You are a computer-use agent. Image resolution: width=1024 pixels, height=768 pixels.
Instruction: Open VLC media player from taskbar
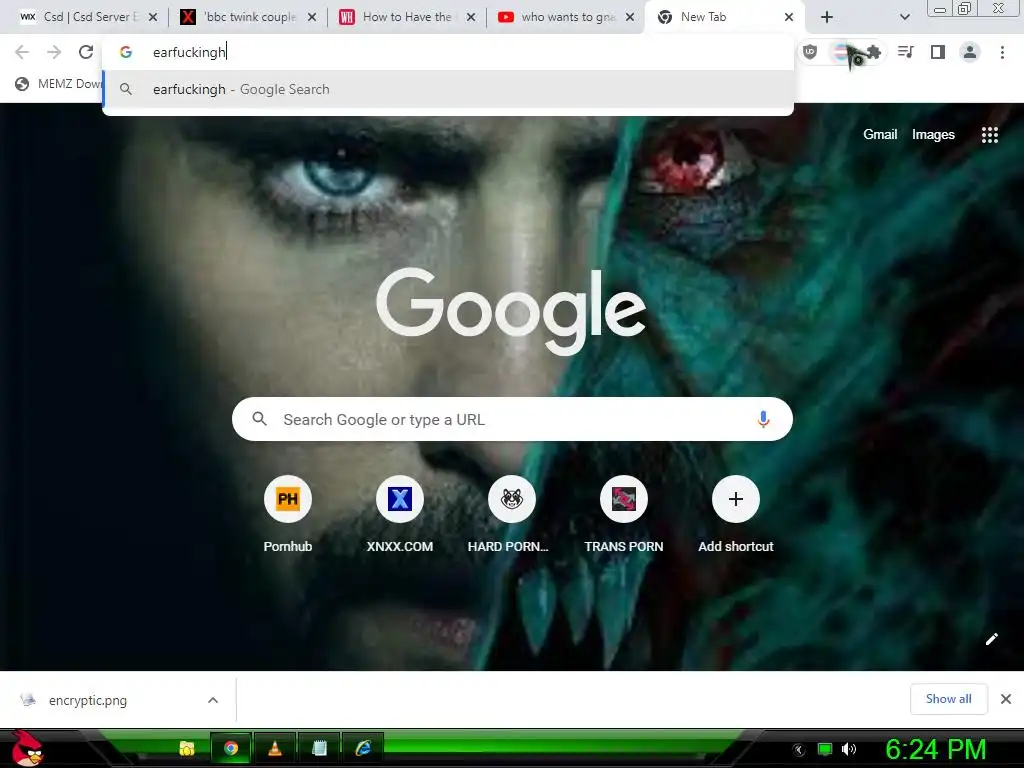pos(275,748)
